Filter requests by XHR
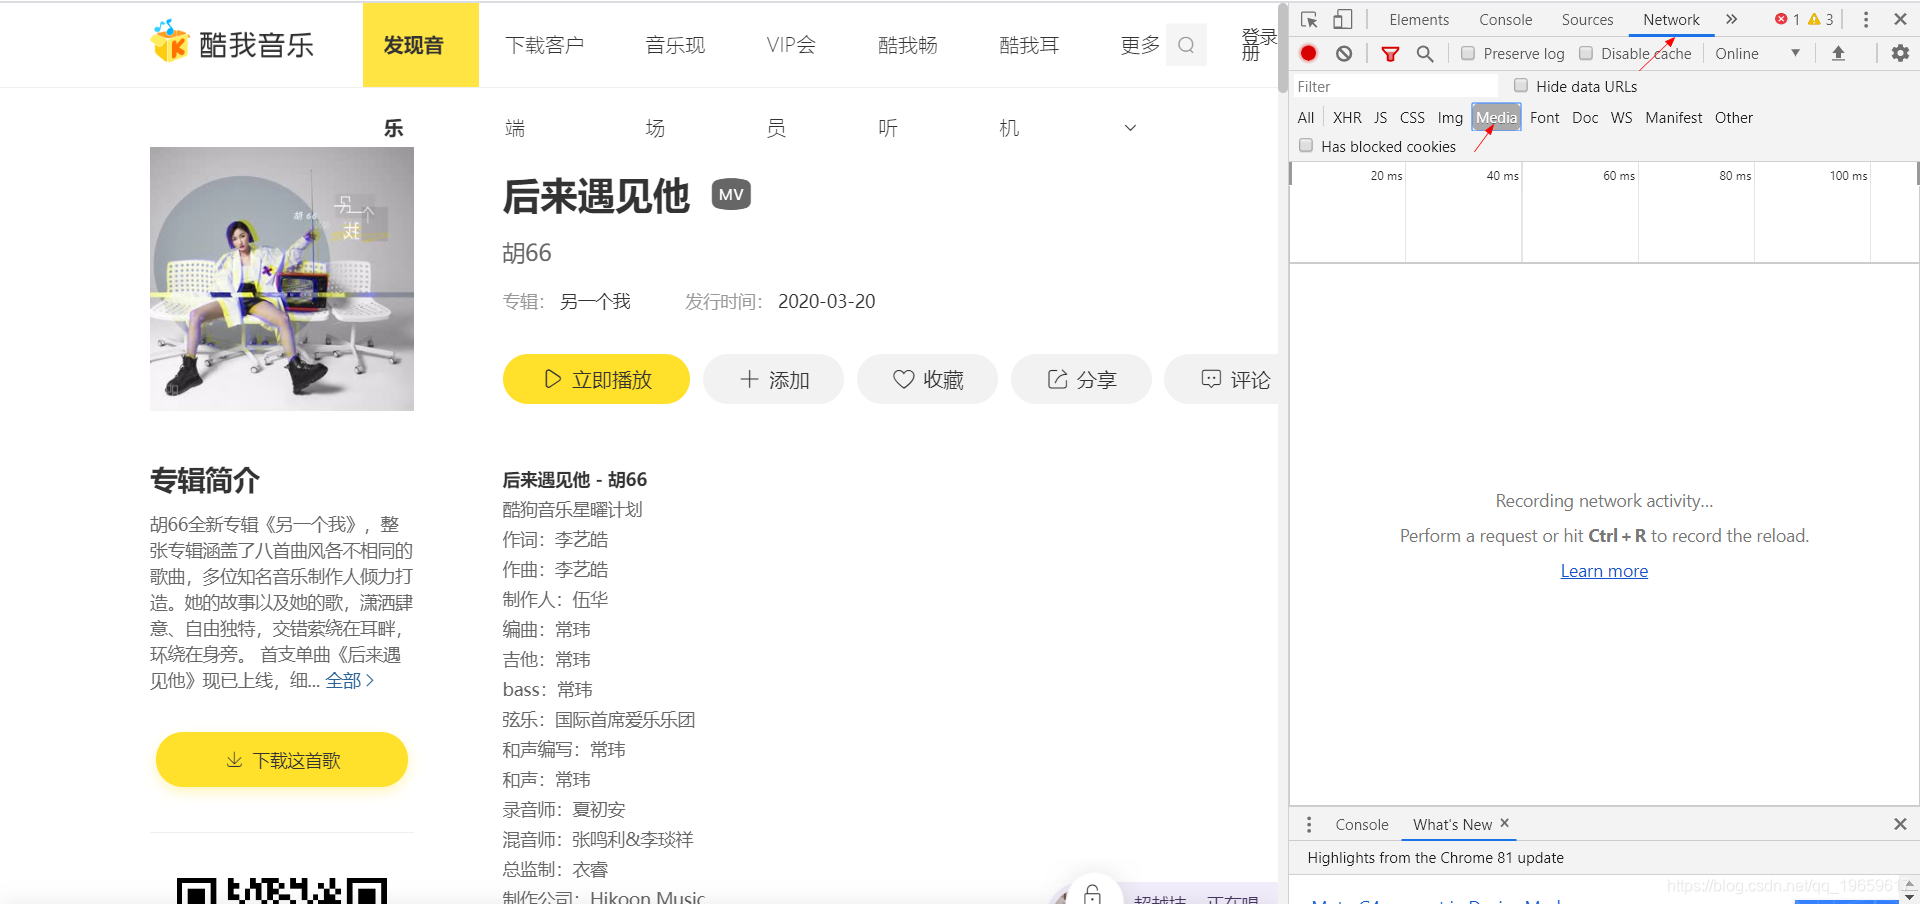Viewport: 1920px width, 904px height. [x=1347, y=117]
